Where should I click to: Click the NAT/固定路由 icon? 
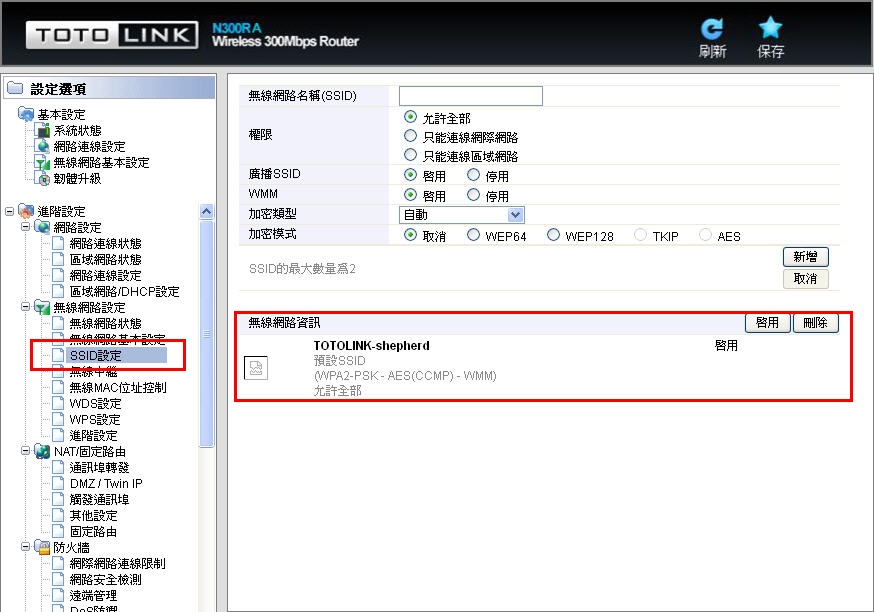[42, 451]
